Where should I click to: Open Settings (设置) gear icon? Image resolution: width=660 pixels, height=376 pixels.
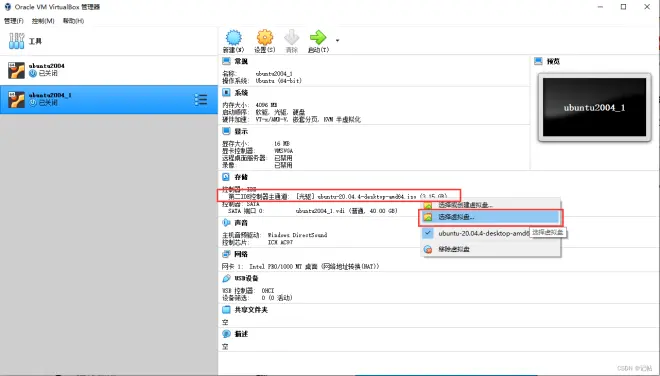tap(265, 38)
